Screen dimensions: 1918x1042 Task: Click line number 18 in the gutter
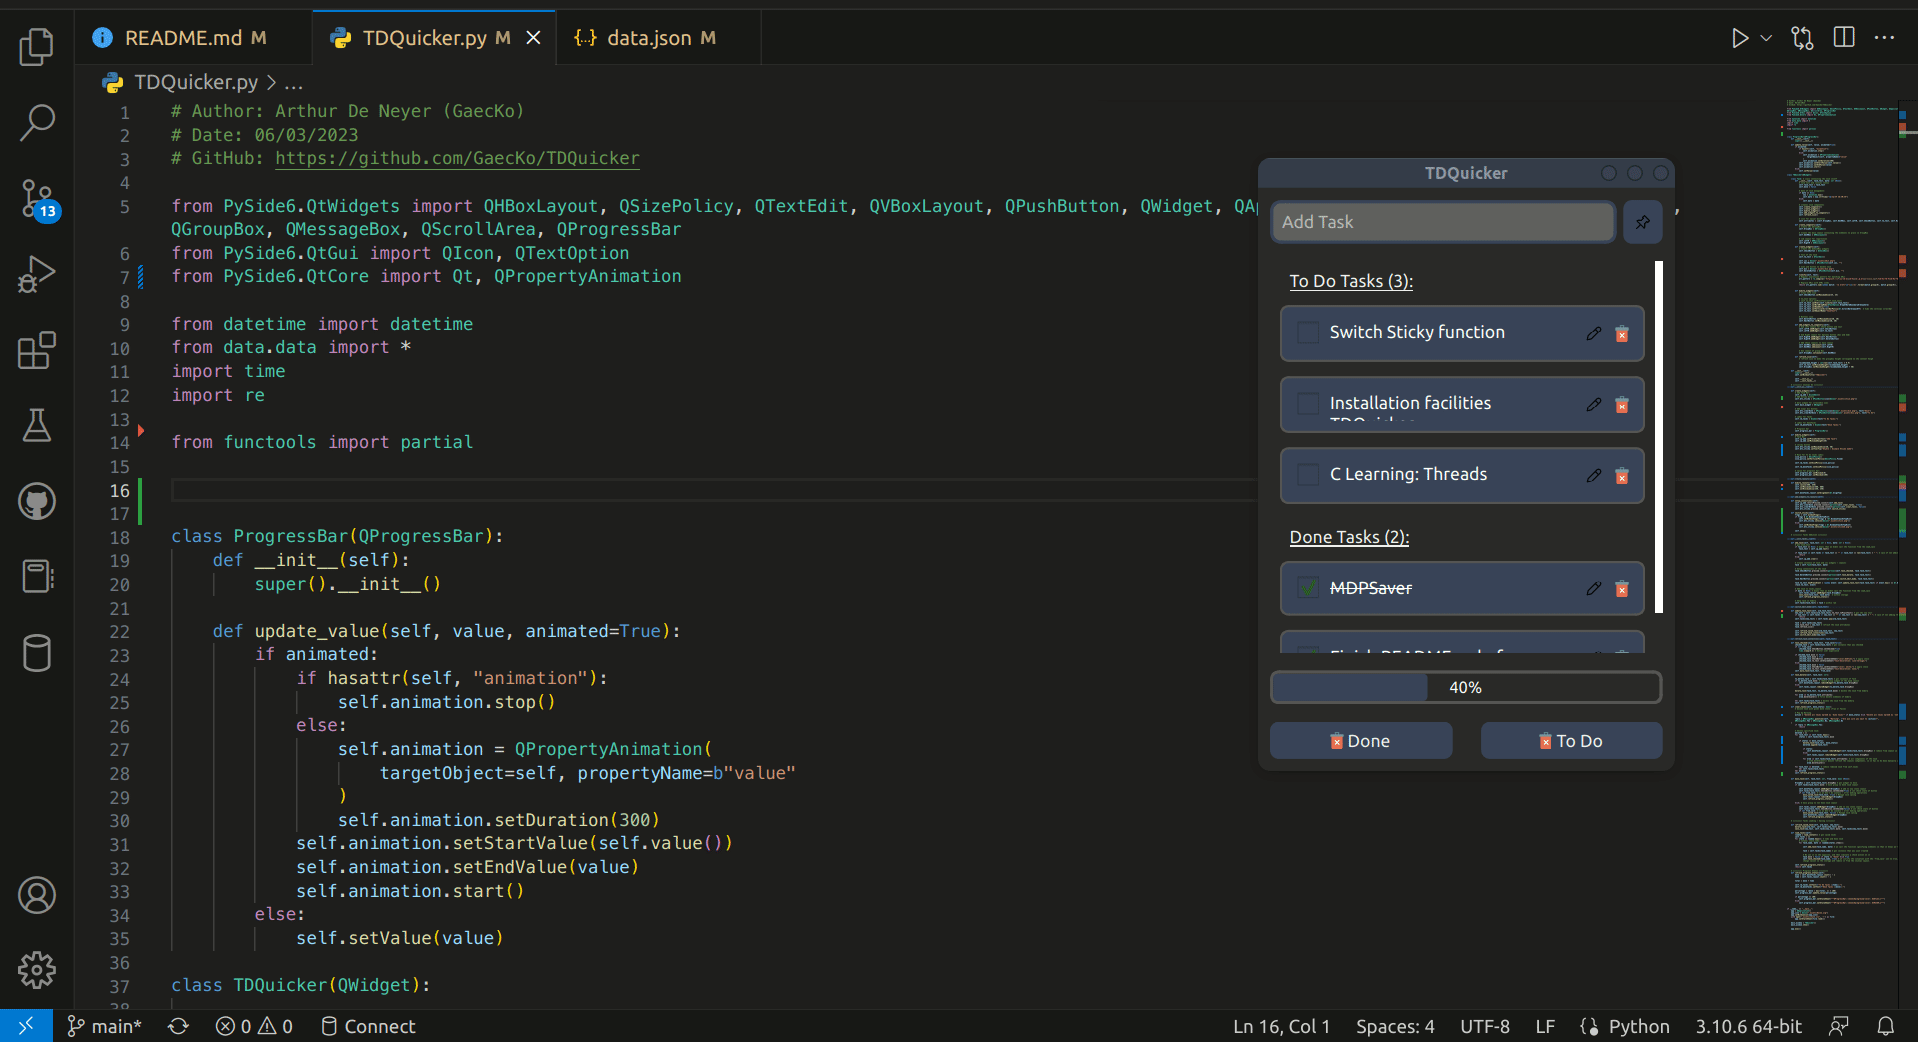[x=120, y=537]
